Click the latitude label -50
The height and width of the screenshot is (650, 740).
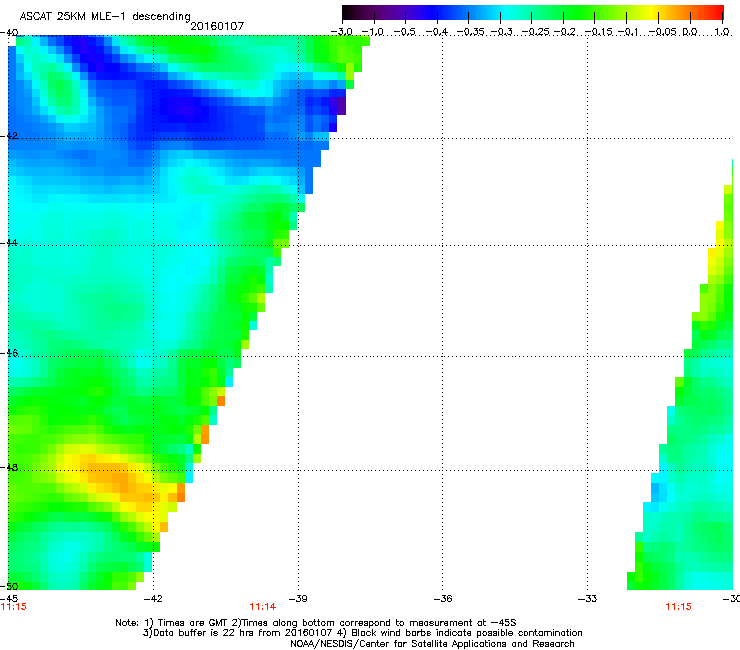coord(9,587)
